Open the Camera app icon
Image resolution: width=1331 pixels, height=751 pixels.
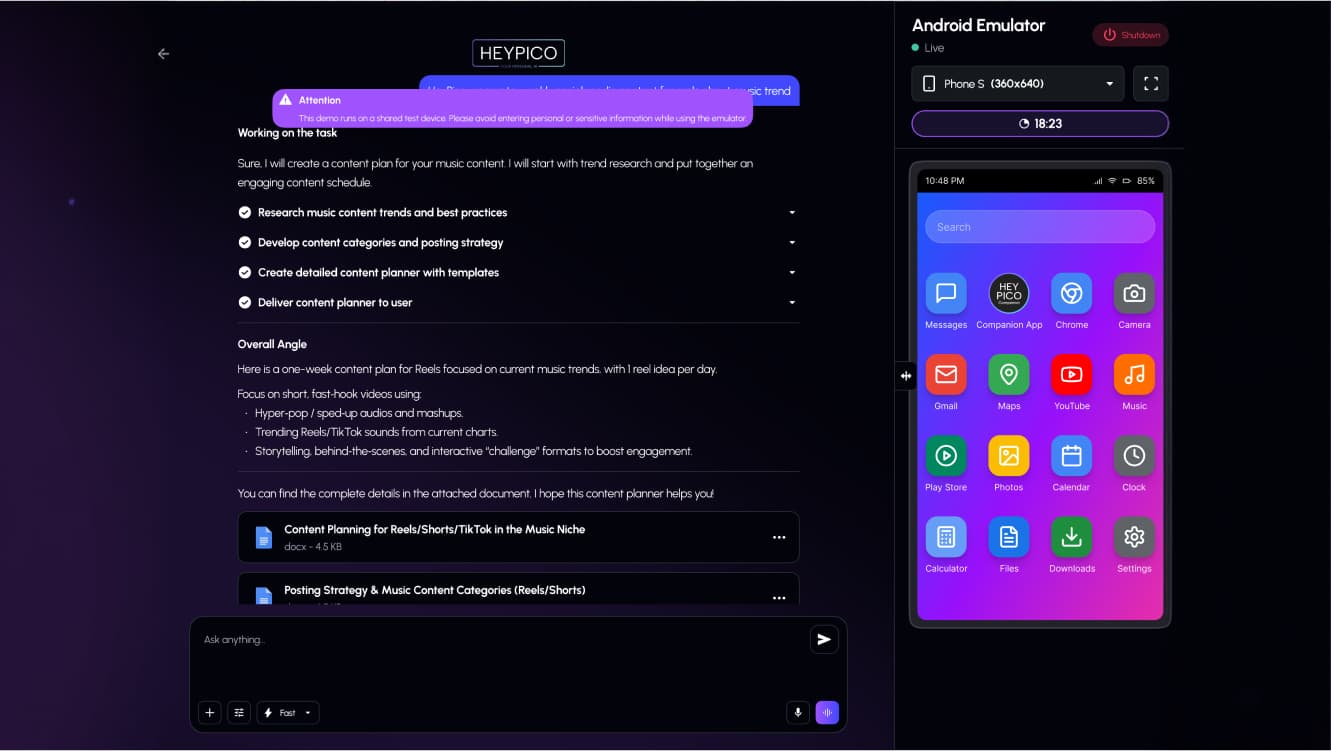(1134, 294)
